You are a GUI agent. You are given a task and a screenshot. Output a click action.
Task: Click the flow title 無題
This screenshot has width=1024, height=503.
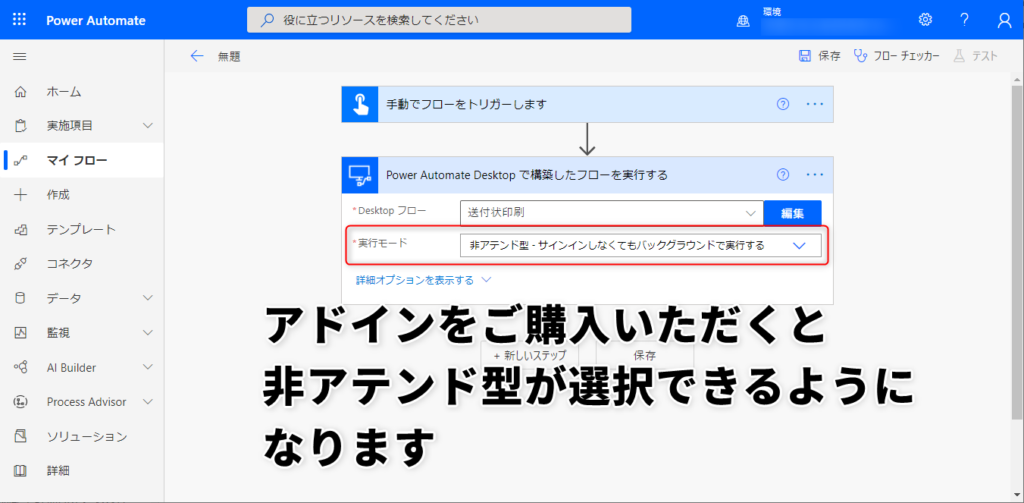(x=229, y=57)
